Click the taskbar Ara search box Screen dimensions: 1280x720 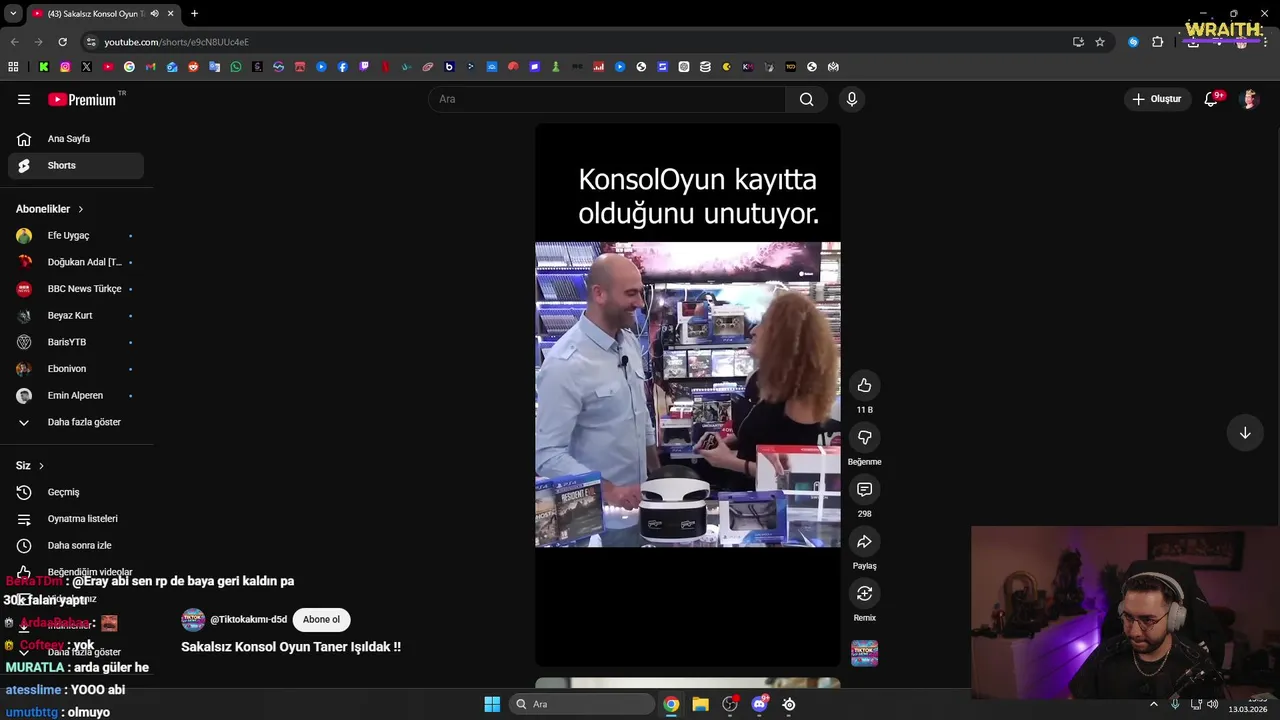pyautogui.click(x=582, y=704)
